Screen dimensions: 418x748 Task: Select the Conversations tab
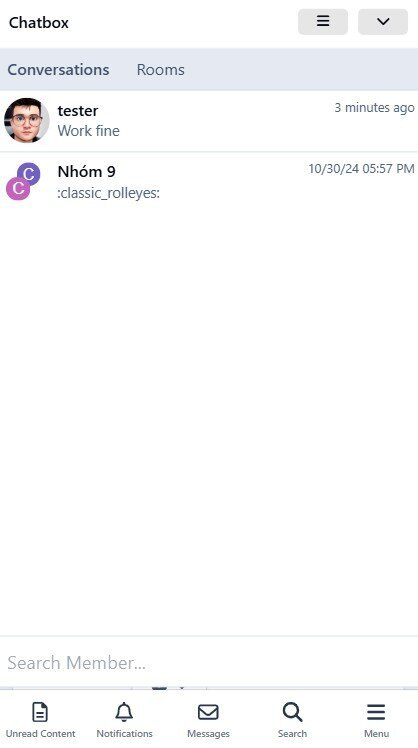tap(58, 70)
